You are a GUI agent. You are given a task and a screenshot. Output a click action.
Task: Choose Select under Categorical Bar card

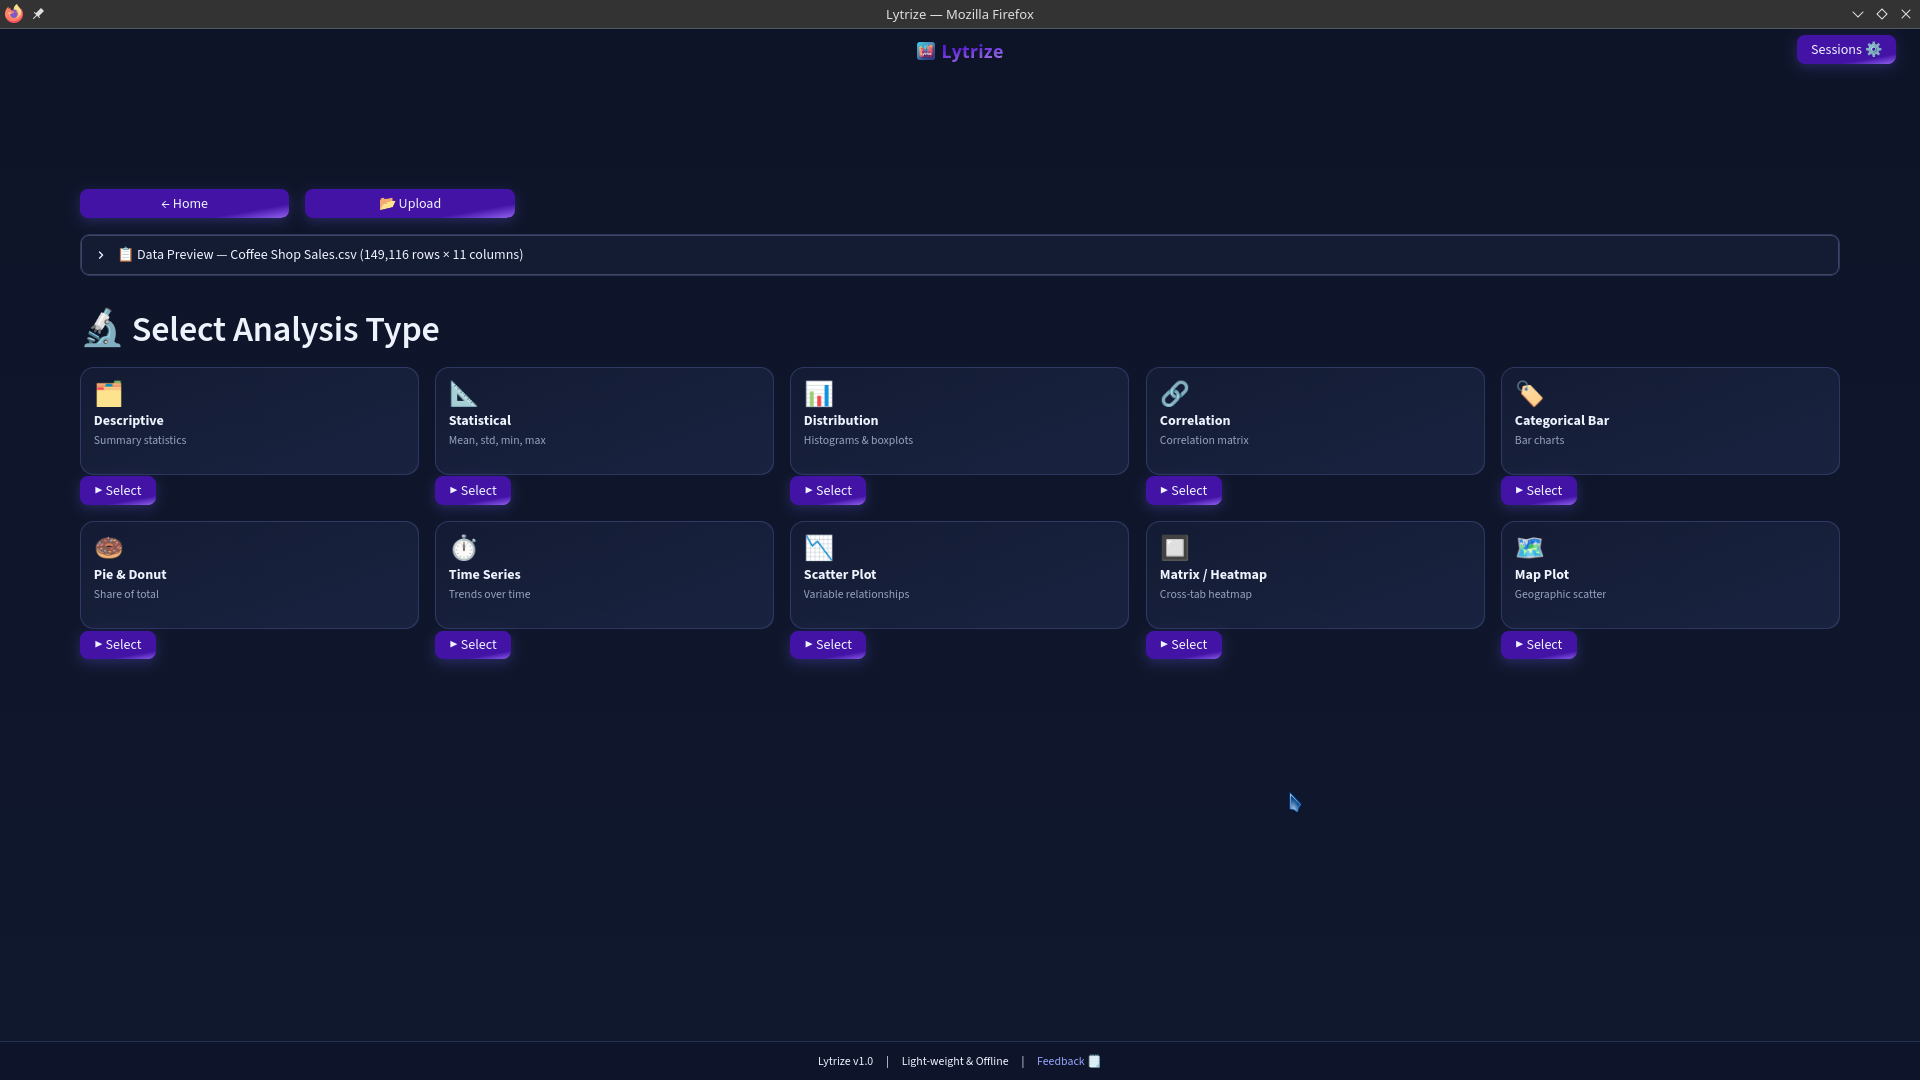(x=1539, y=490)
